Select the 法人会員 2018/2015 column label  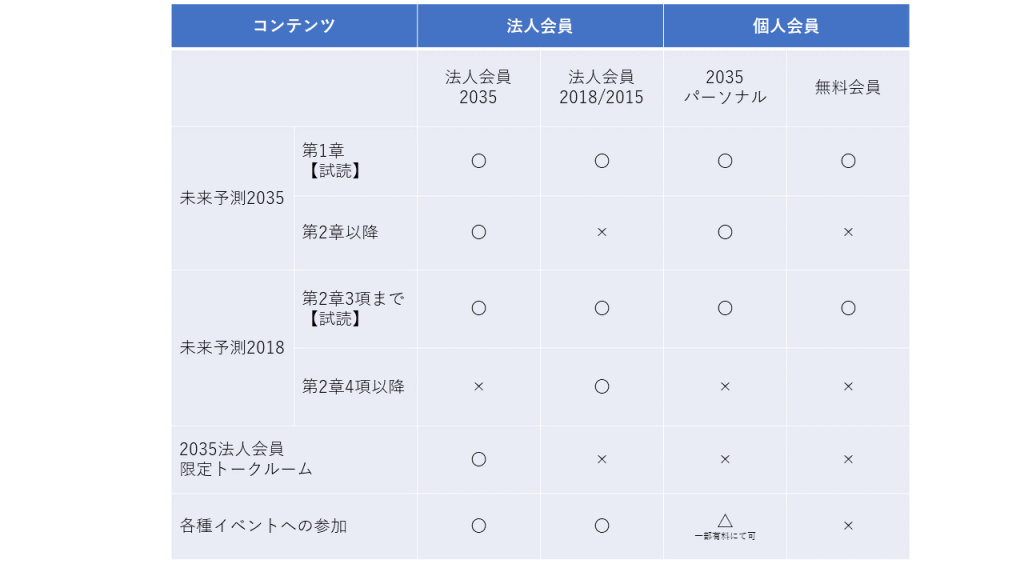coord(601,87)
